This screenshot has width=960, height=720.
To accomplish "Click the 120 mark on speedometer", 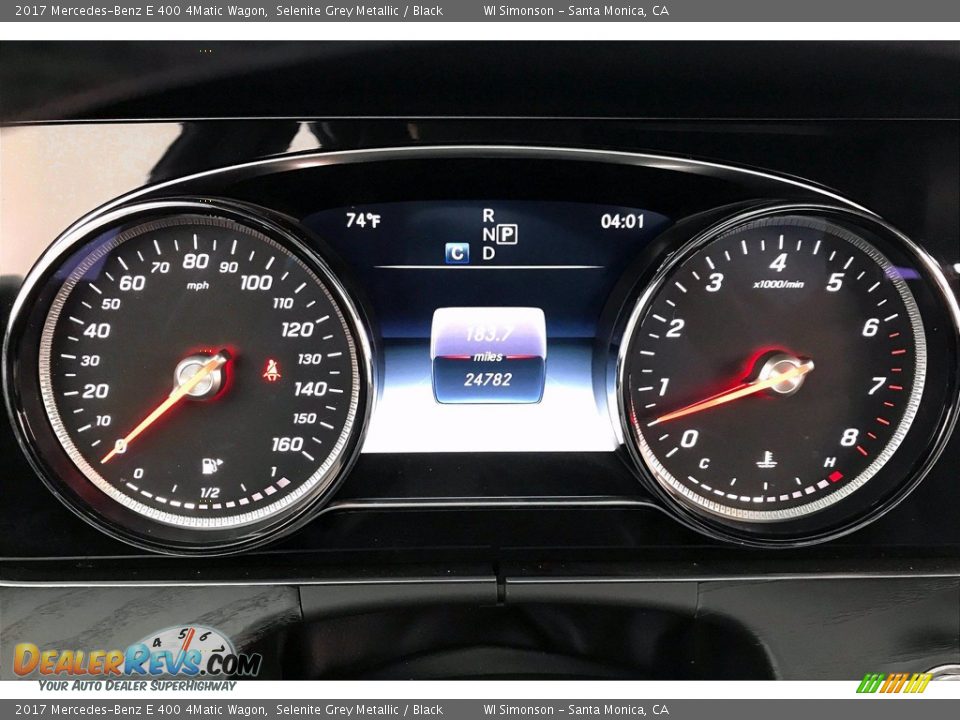I will (x=298, y=330).
